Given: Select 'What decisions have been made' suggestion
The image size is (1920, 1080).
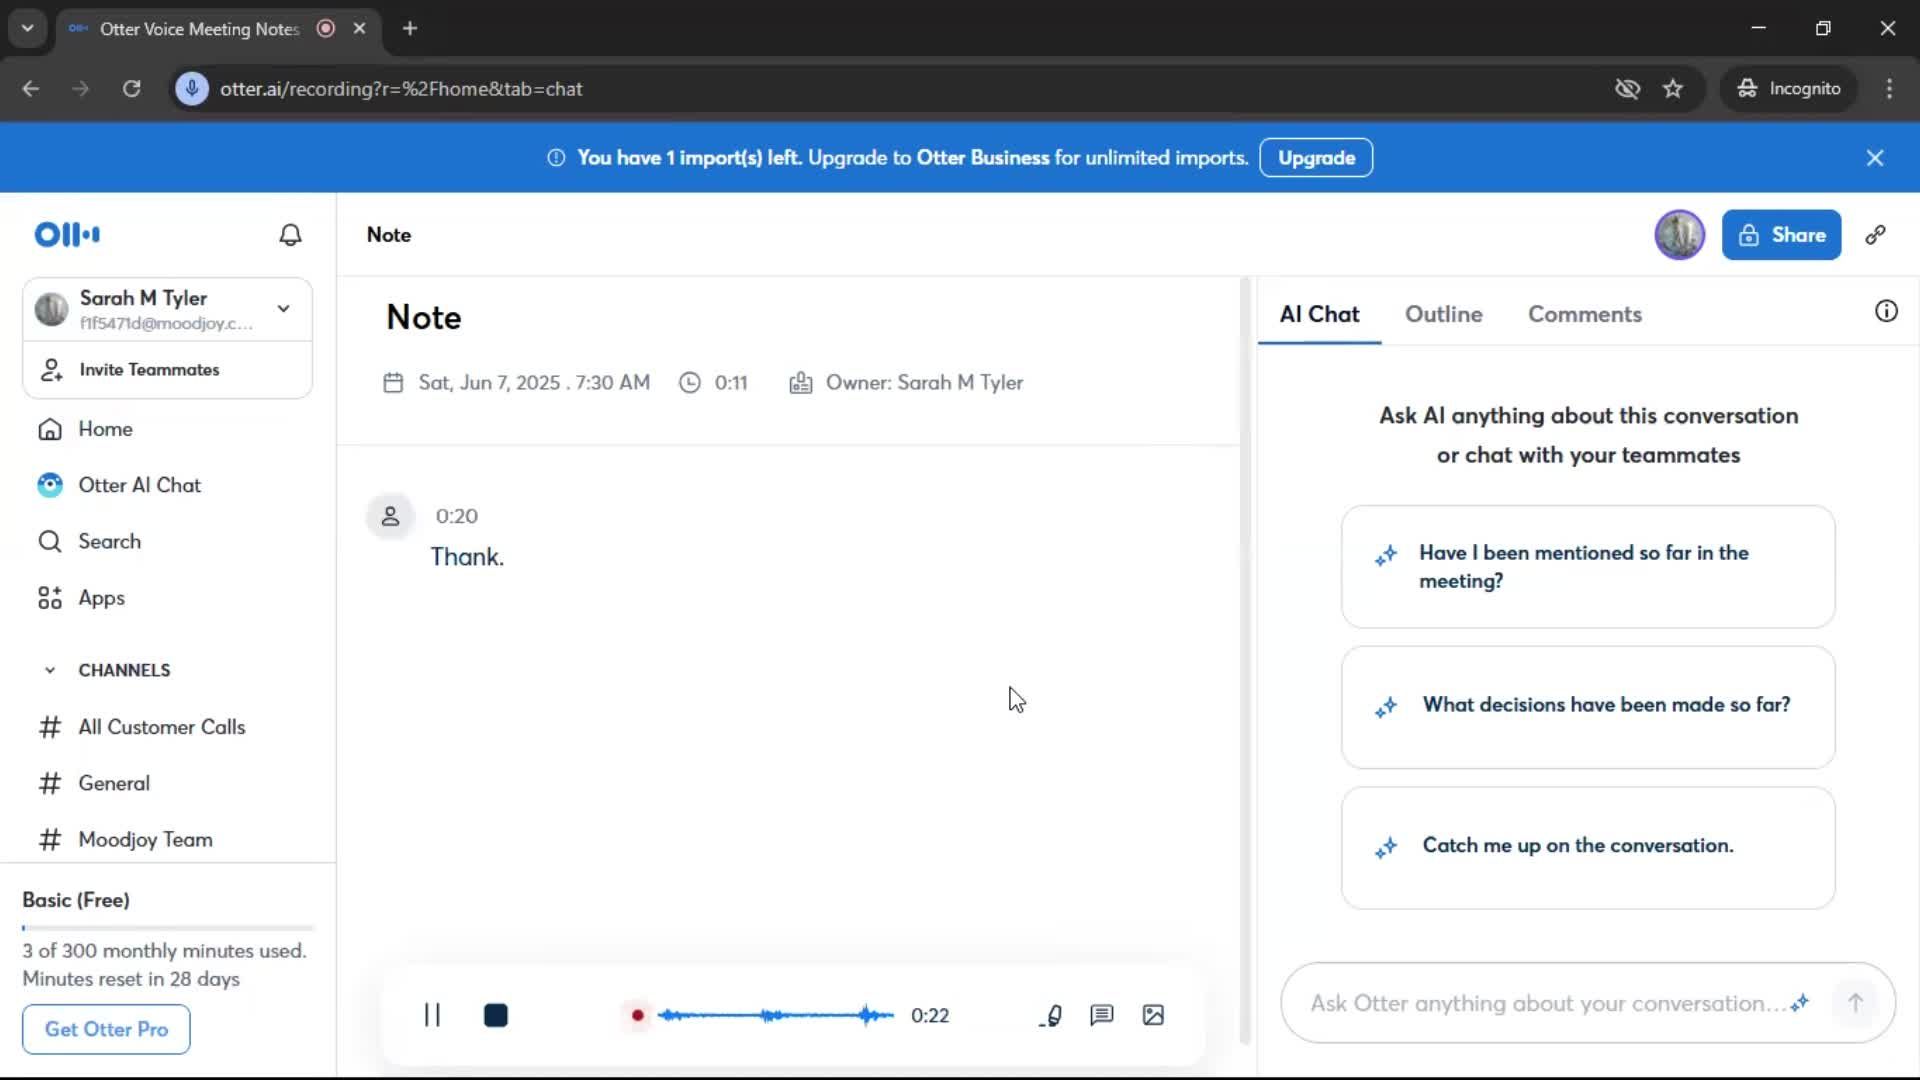Looking at the screenshot, I should point(1588,707).
